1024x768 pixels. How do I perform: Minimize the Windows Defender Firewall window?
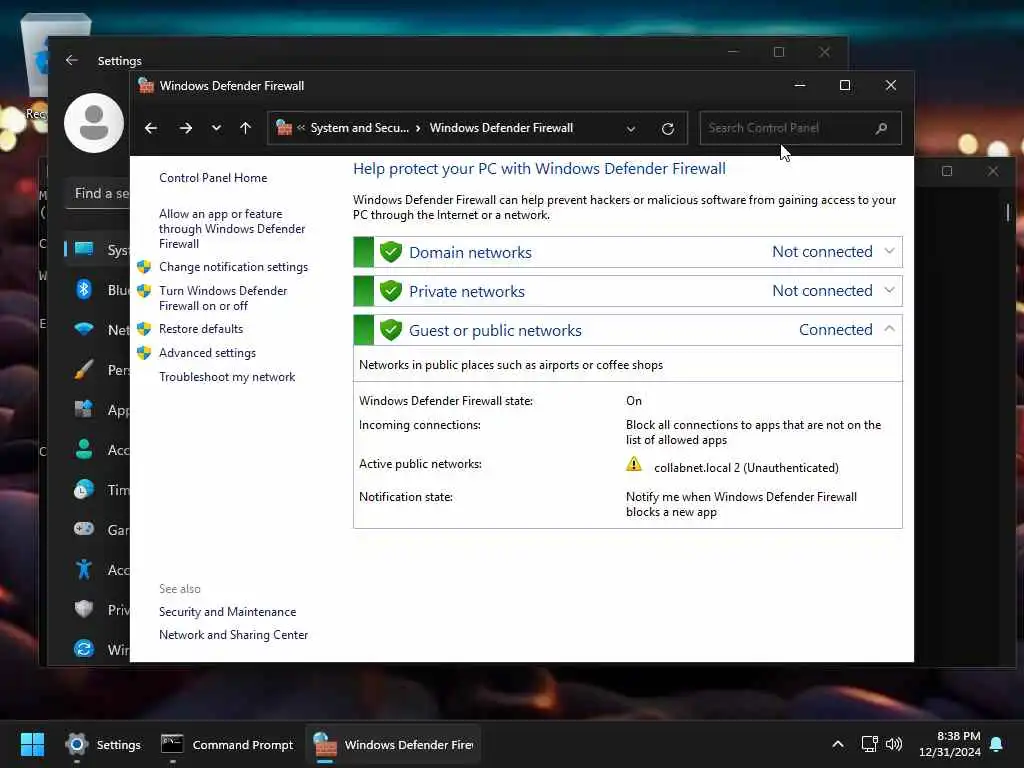(x=799, y=86)
